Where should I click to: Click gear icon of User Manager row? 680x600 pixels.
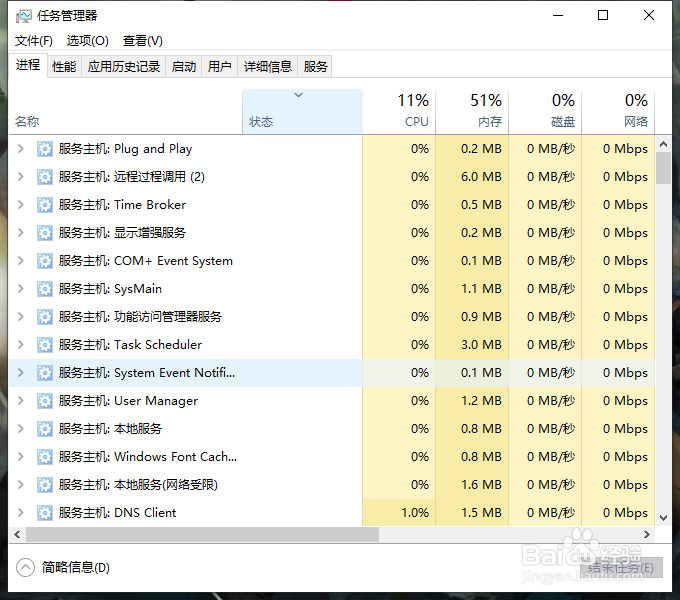pyautogui.click(x=45, y=401)
